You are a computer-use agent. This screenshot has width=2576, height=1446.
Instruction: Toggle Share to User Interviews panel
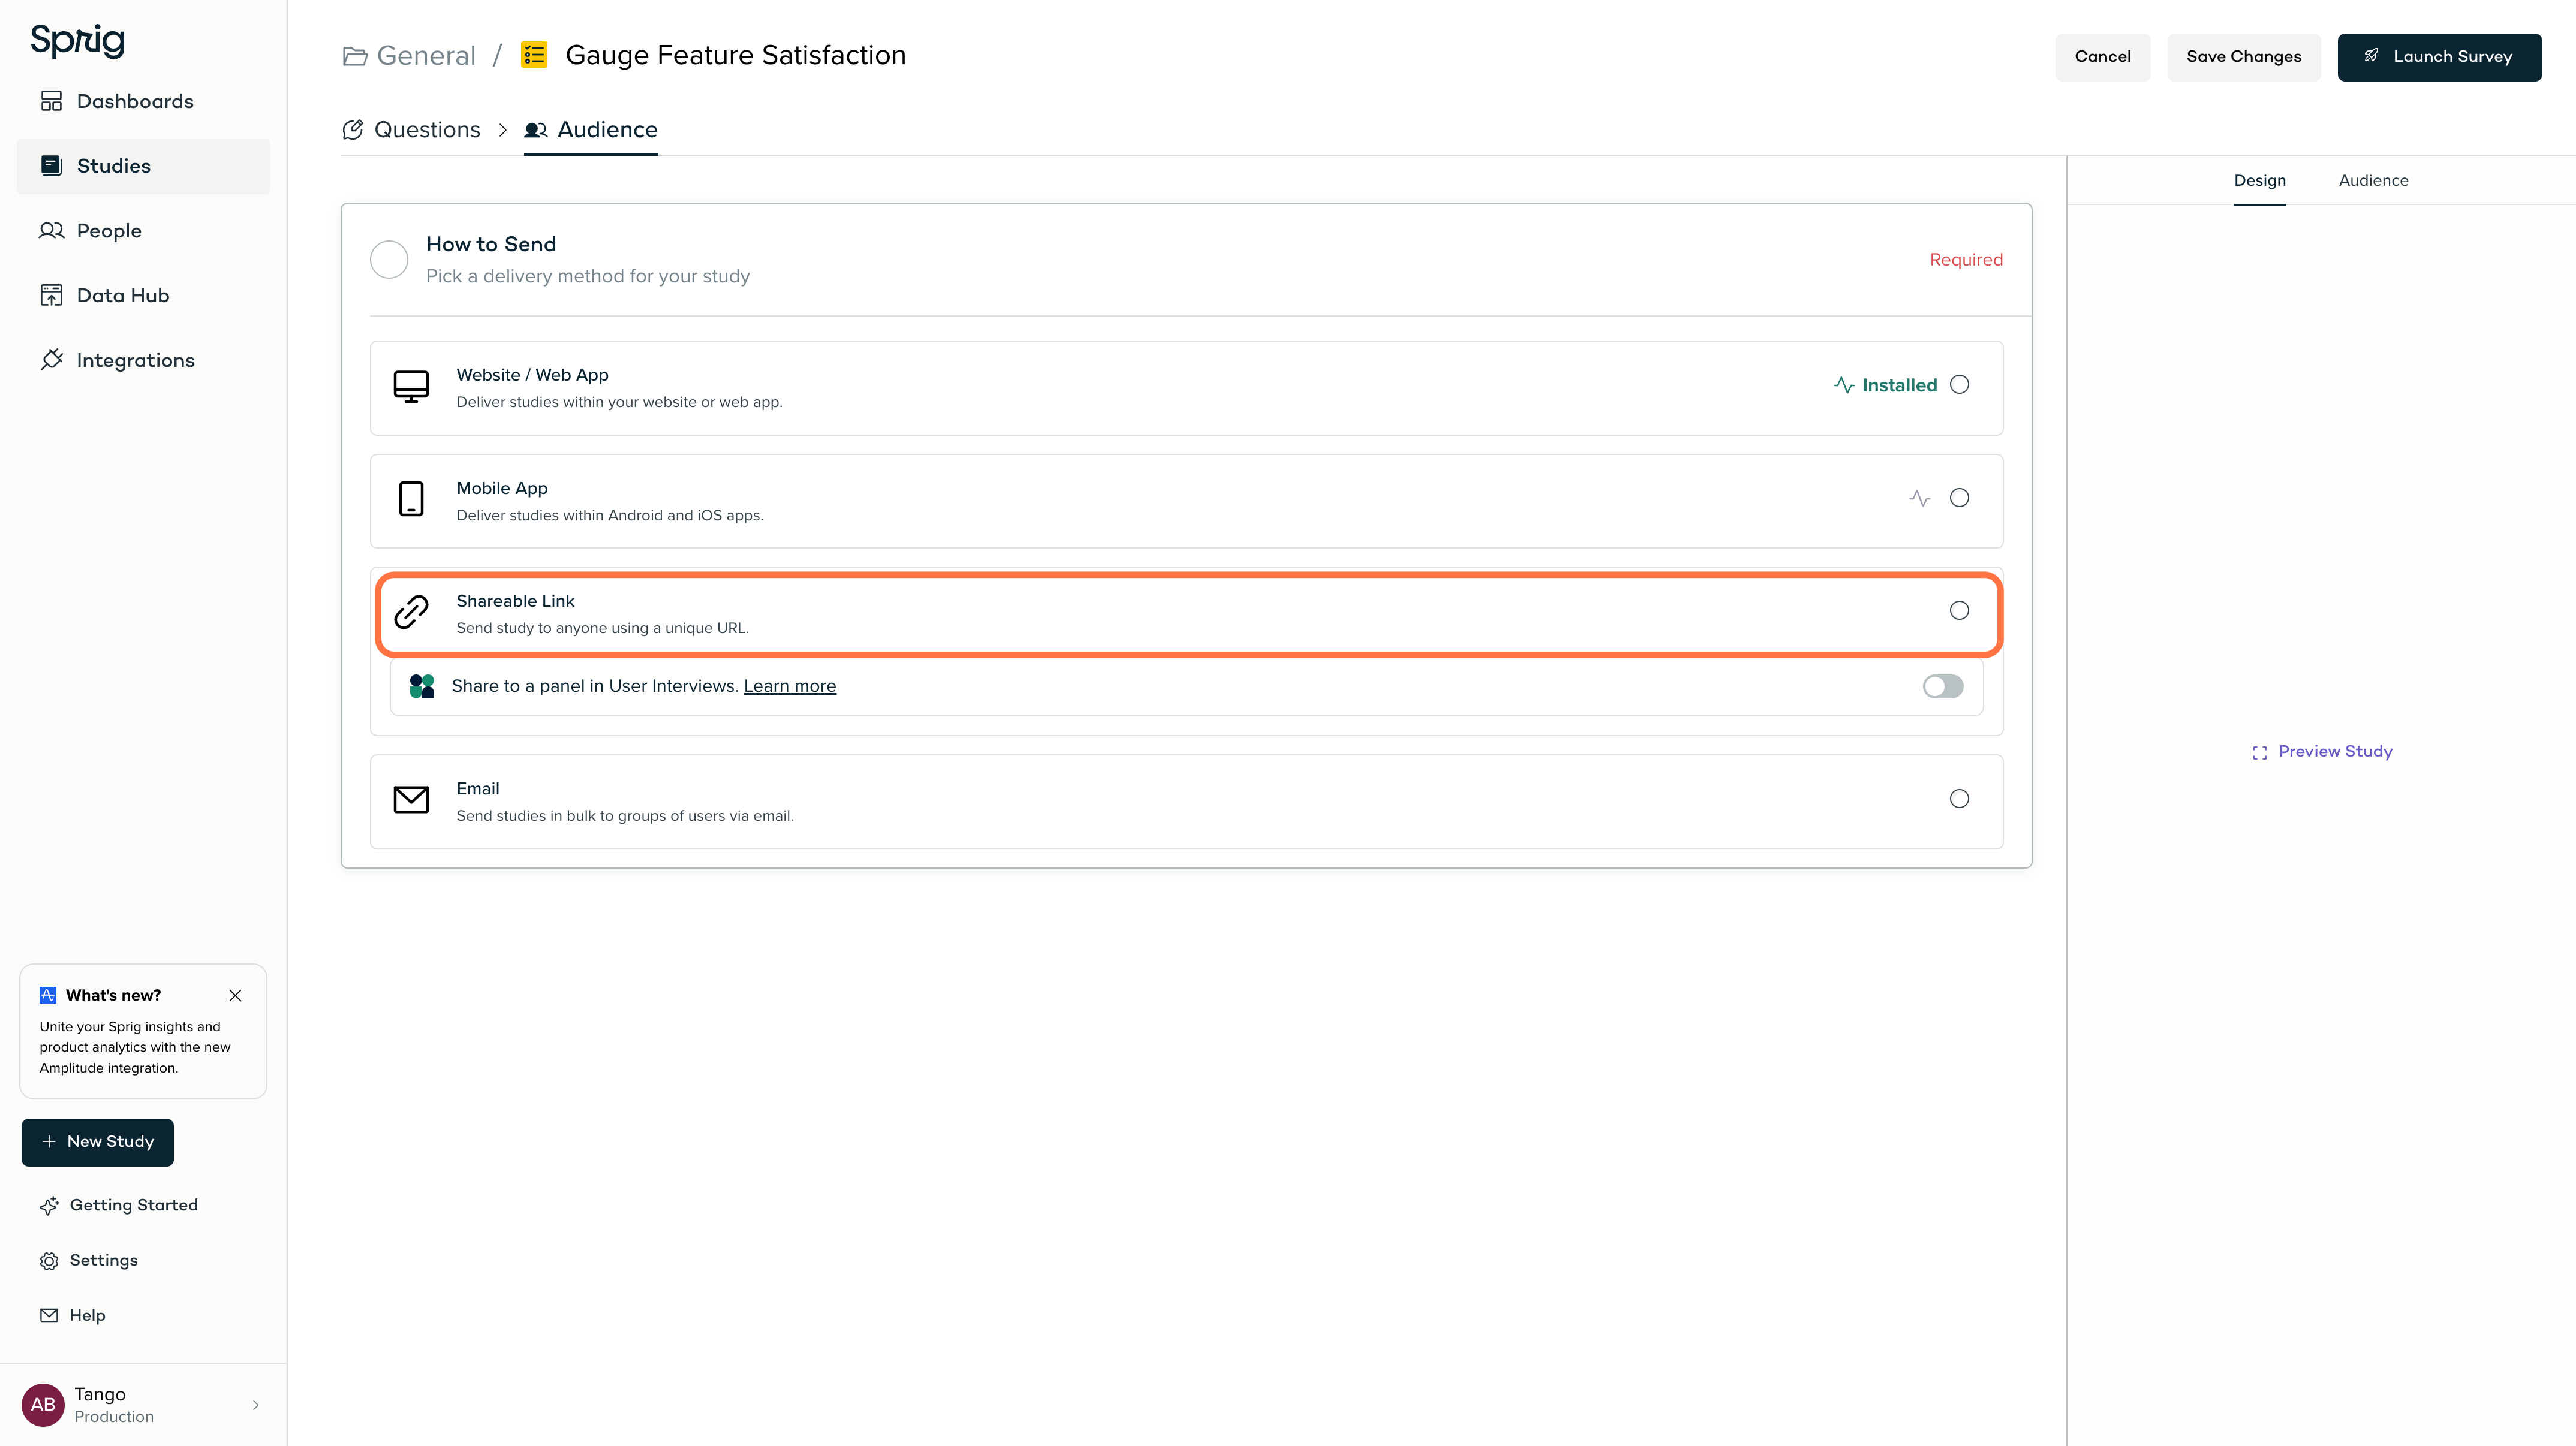(x=1943, y=687)
